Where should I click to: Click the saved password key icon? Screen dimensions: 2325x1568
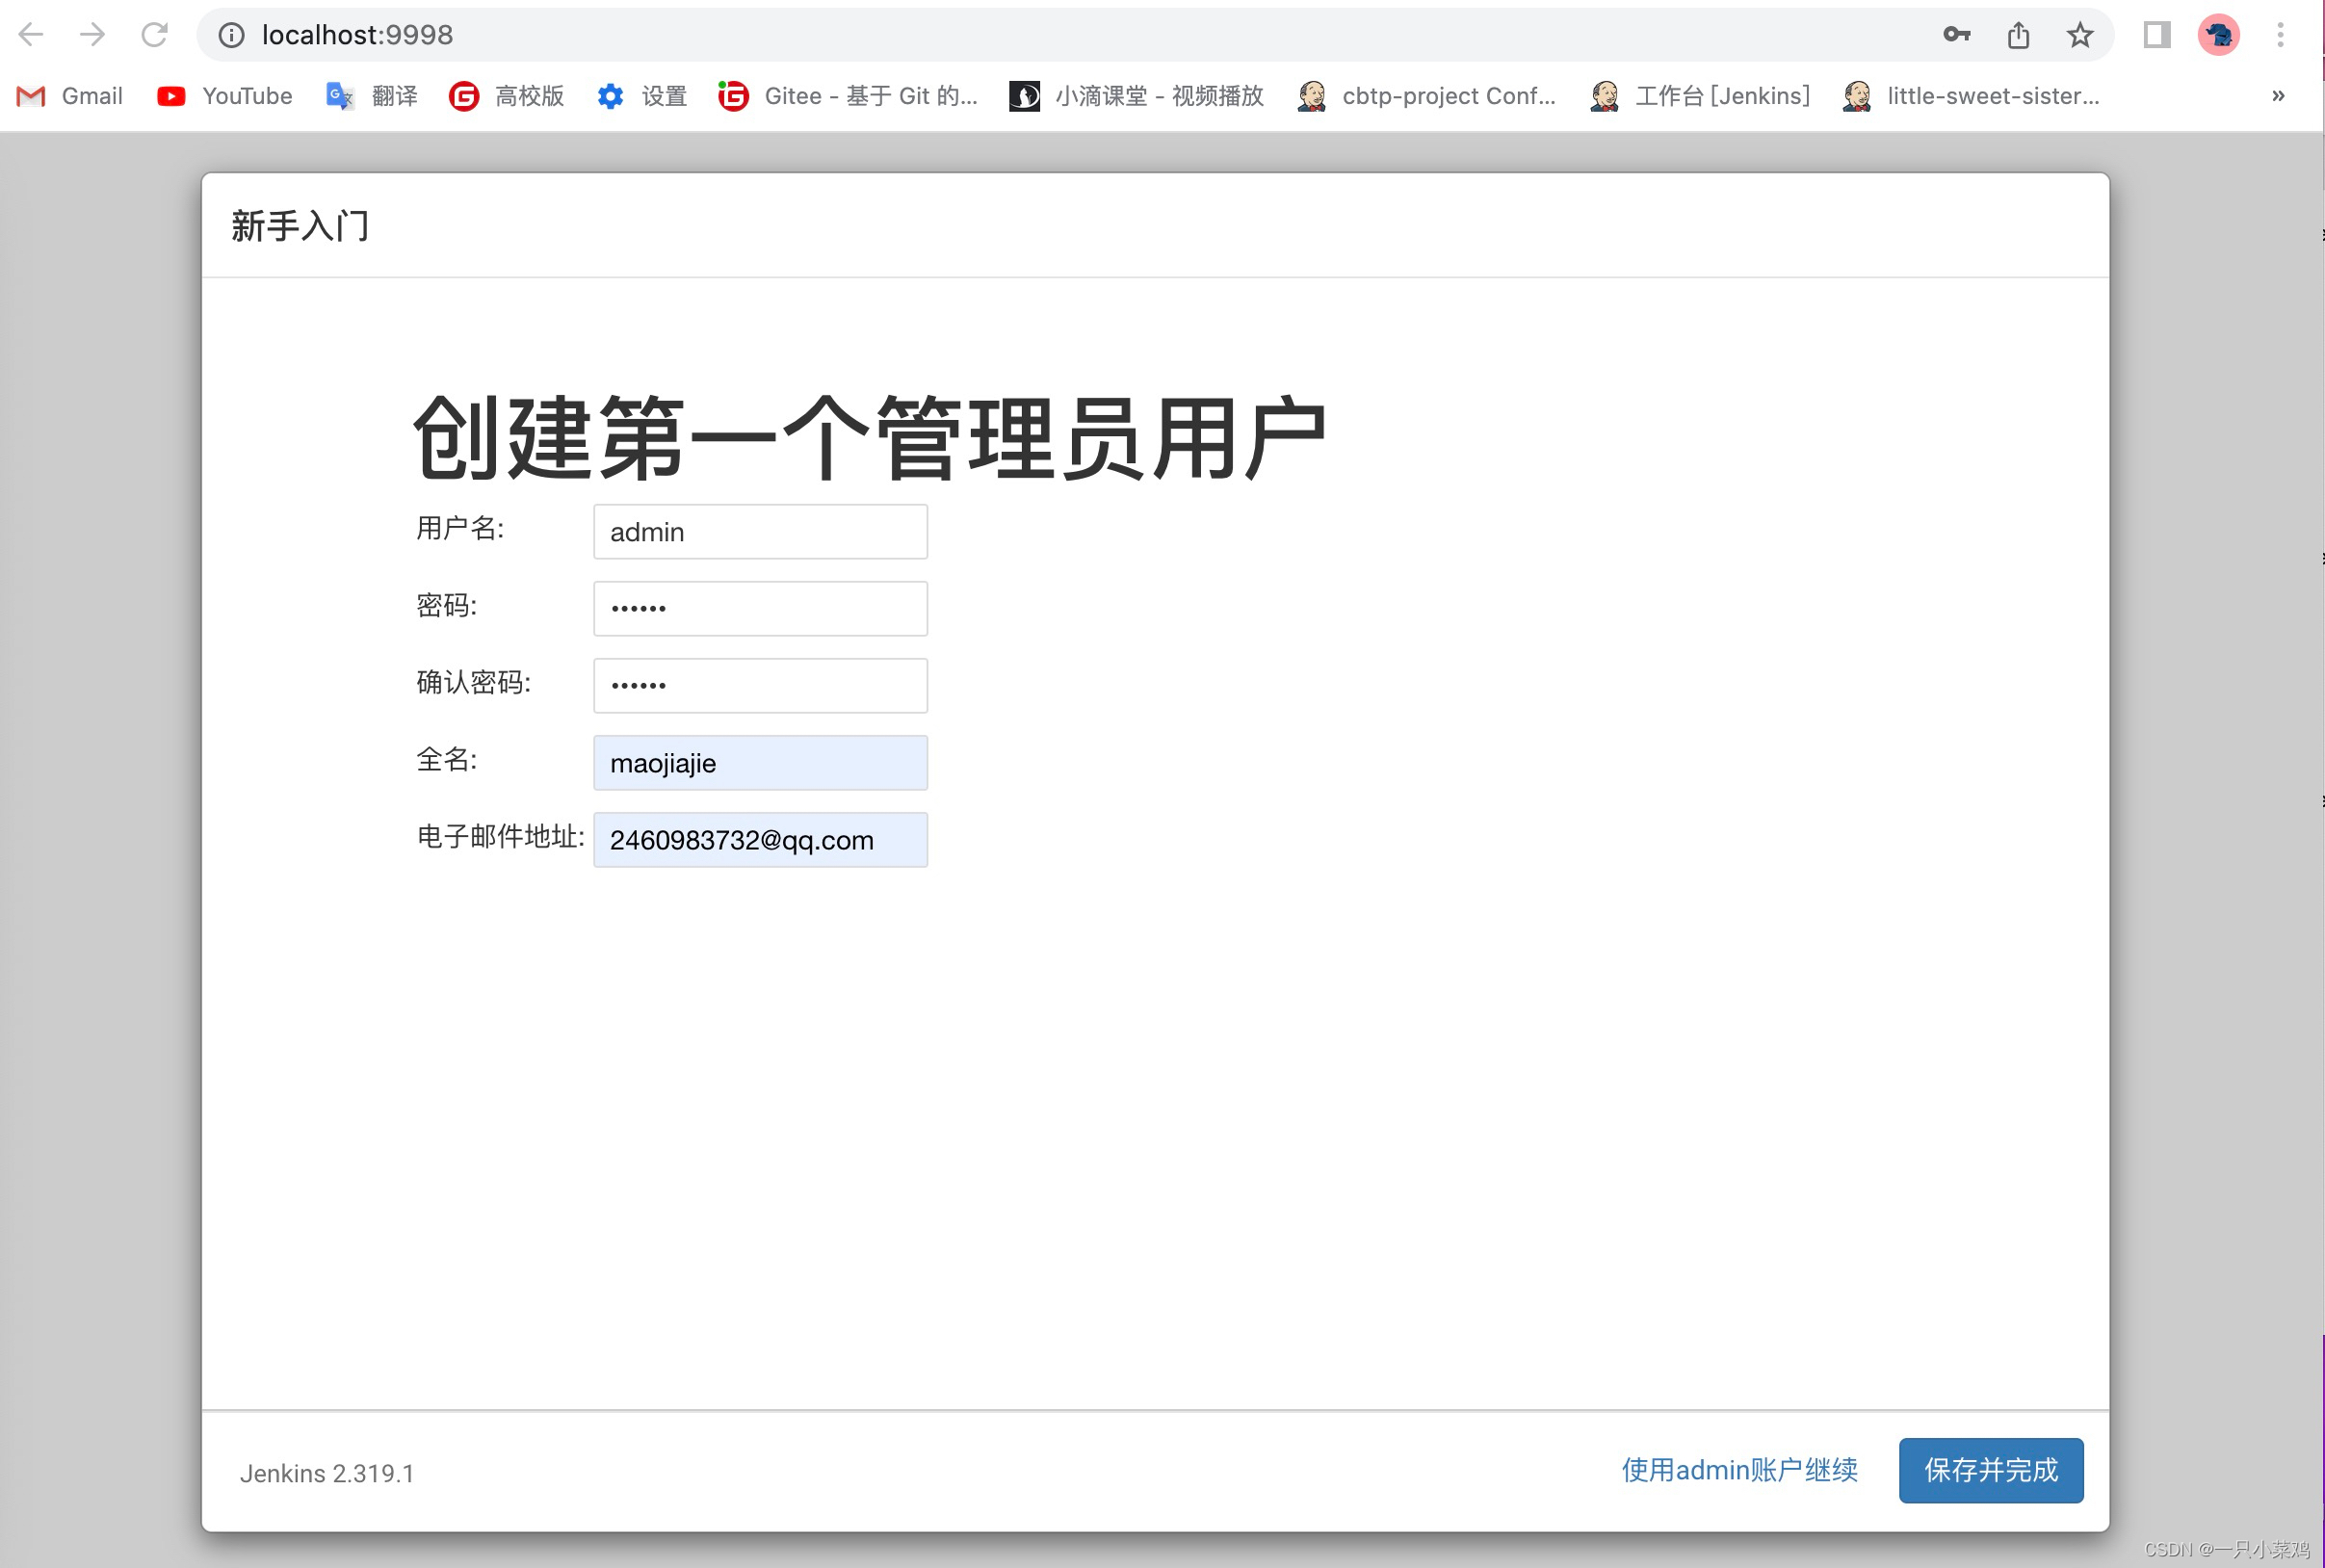tap(1956, 35)
